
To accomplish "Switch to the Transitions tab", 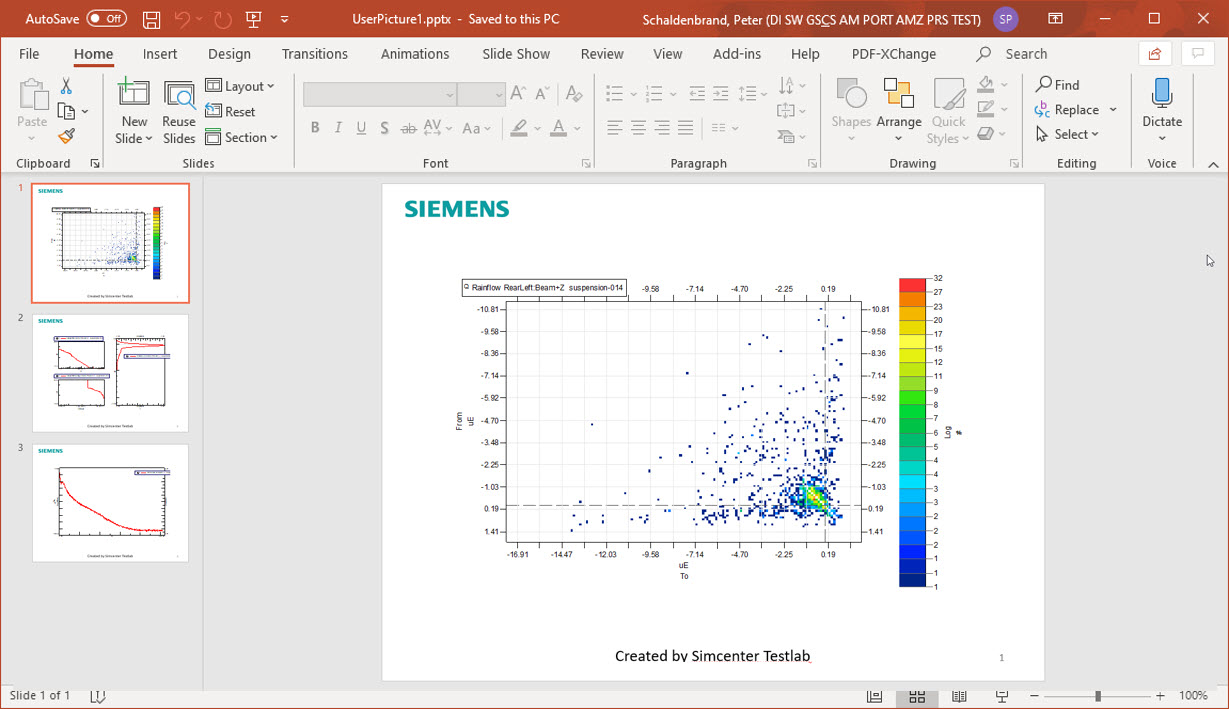I will [x=314, y=54].
